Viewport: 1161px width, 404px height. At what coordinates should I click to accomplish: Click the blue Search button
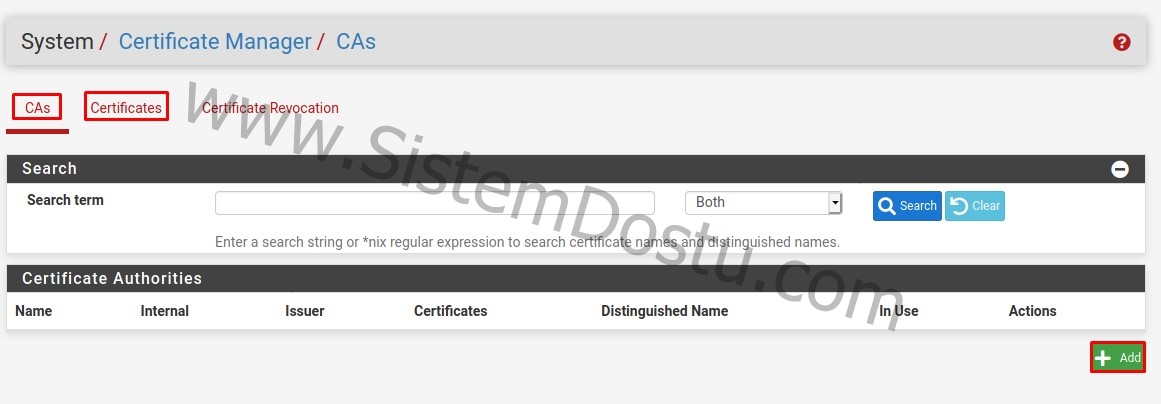tap(907, 206)
